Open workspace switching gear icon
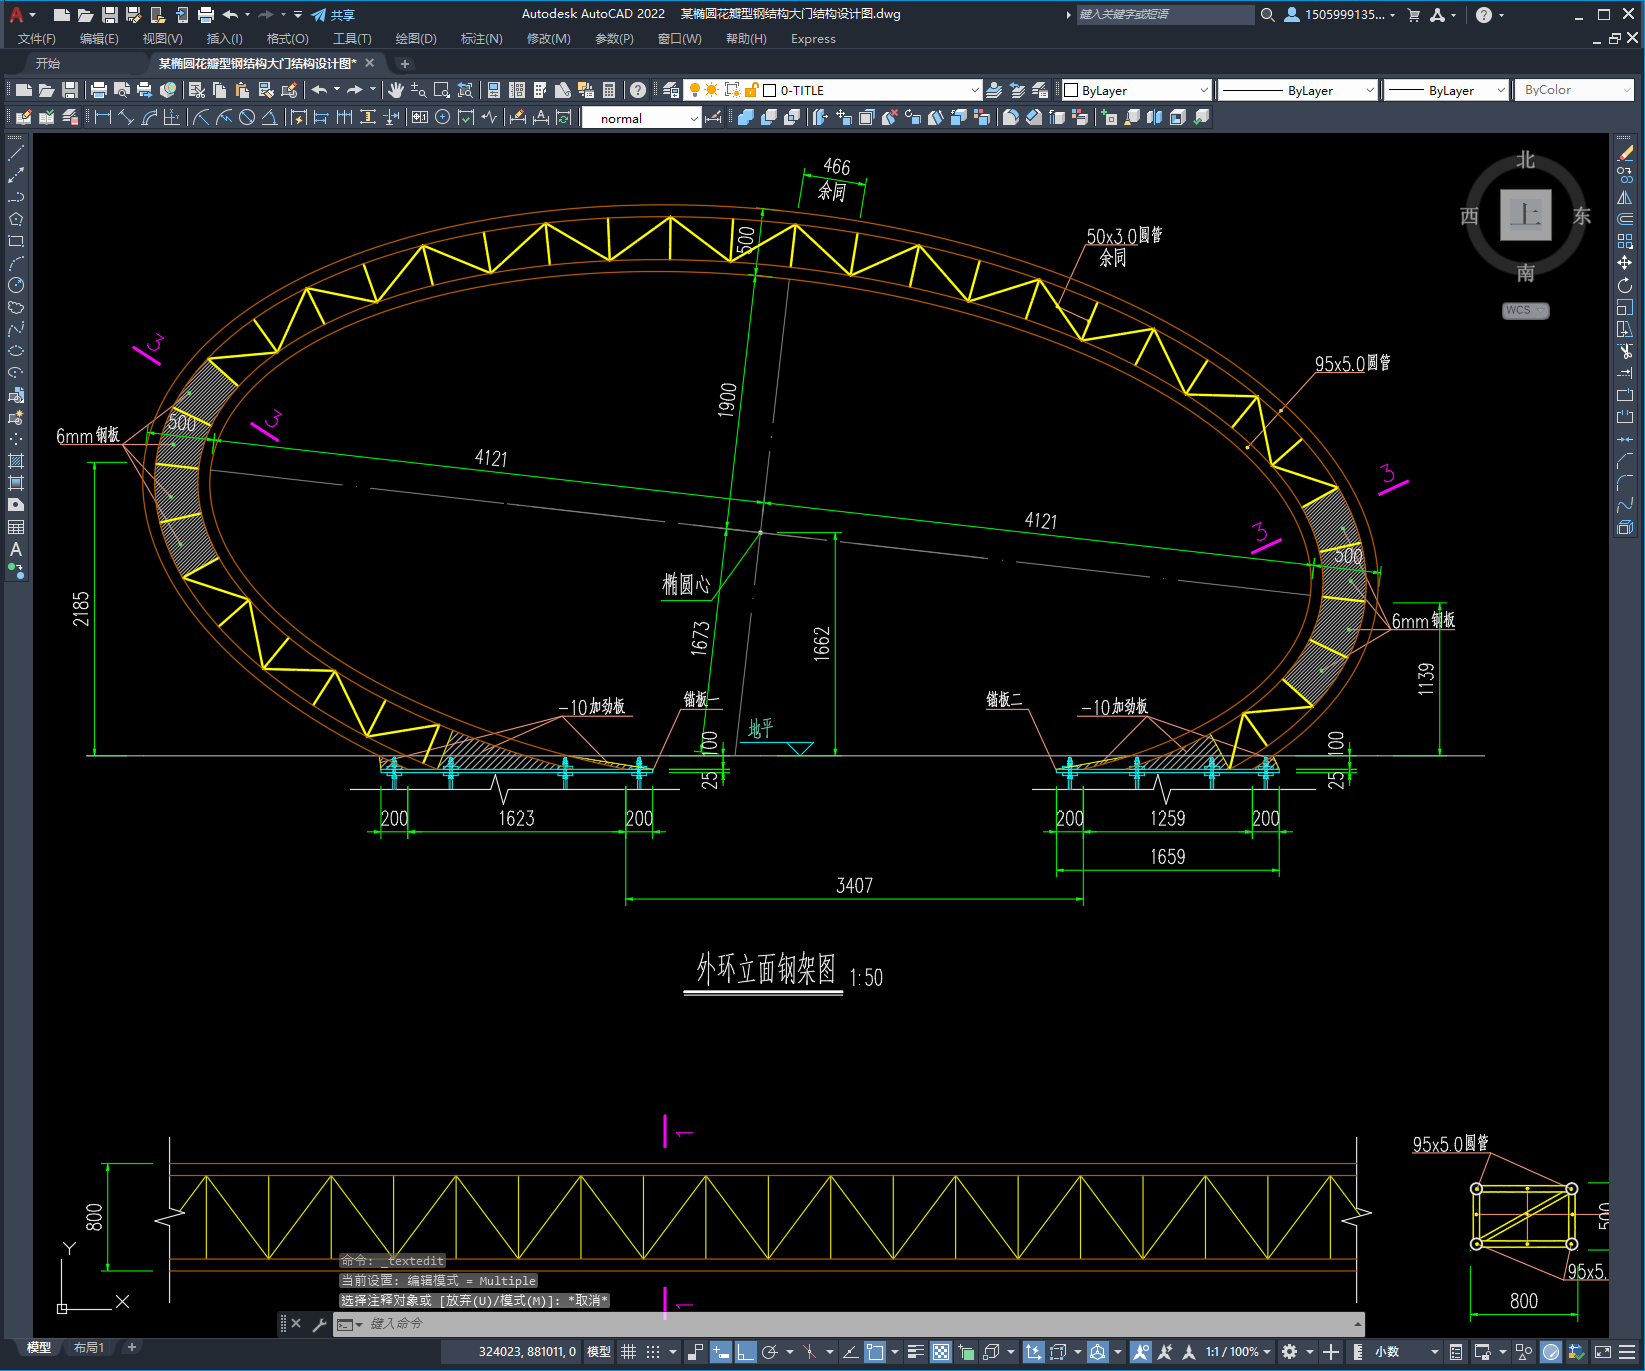This screenshot has height=1371, width=1645. (x=1290, y=1352)
